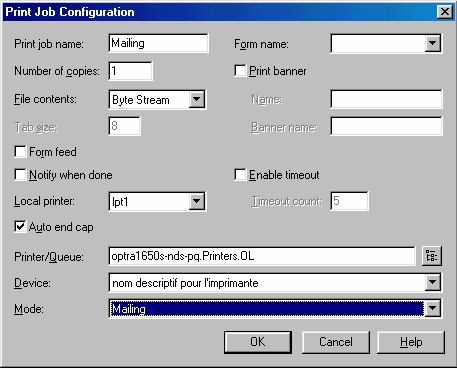Click the Printer/Queue label text
The image size is (457, 369).
(49, 257)
